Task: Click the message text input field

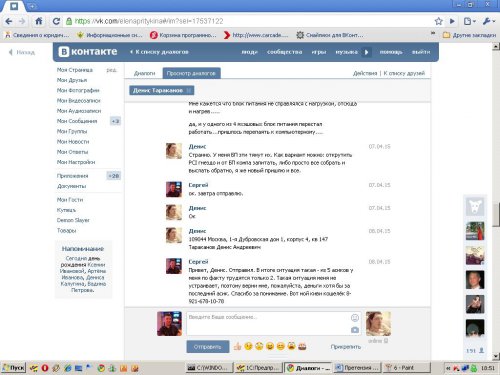Action: pos(268,323)
